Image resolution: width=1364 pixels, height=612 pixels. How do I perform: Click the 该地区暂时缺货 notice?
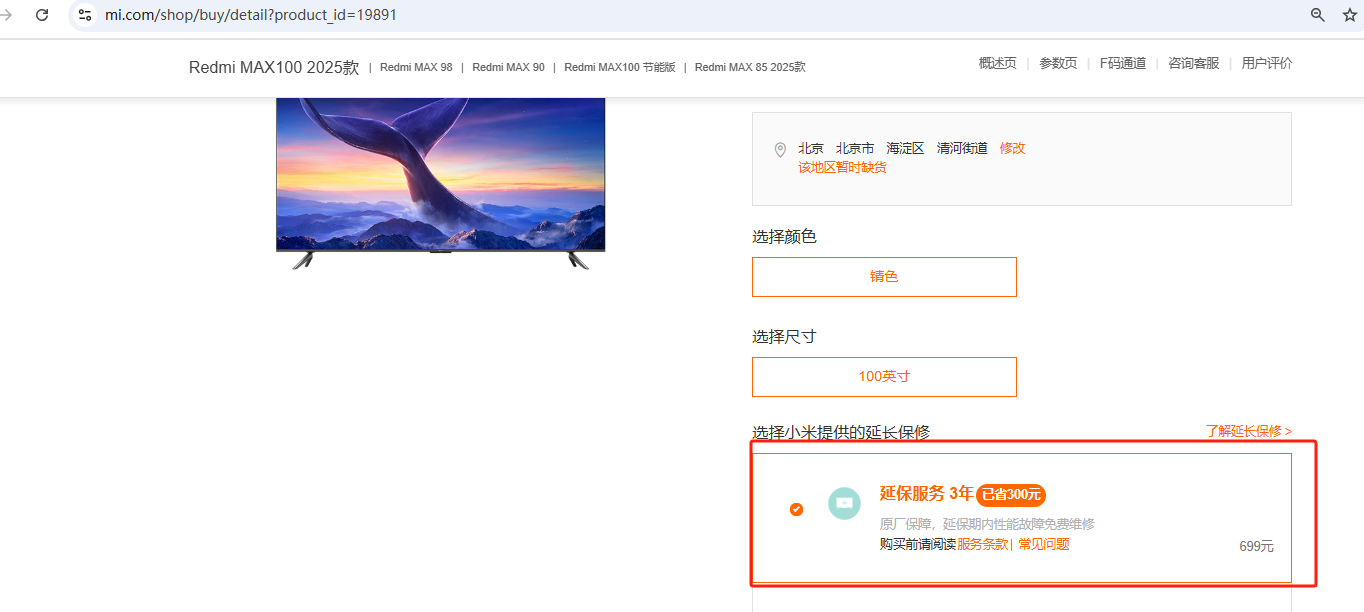(842, 167)
